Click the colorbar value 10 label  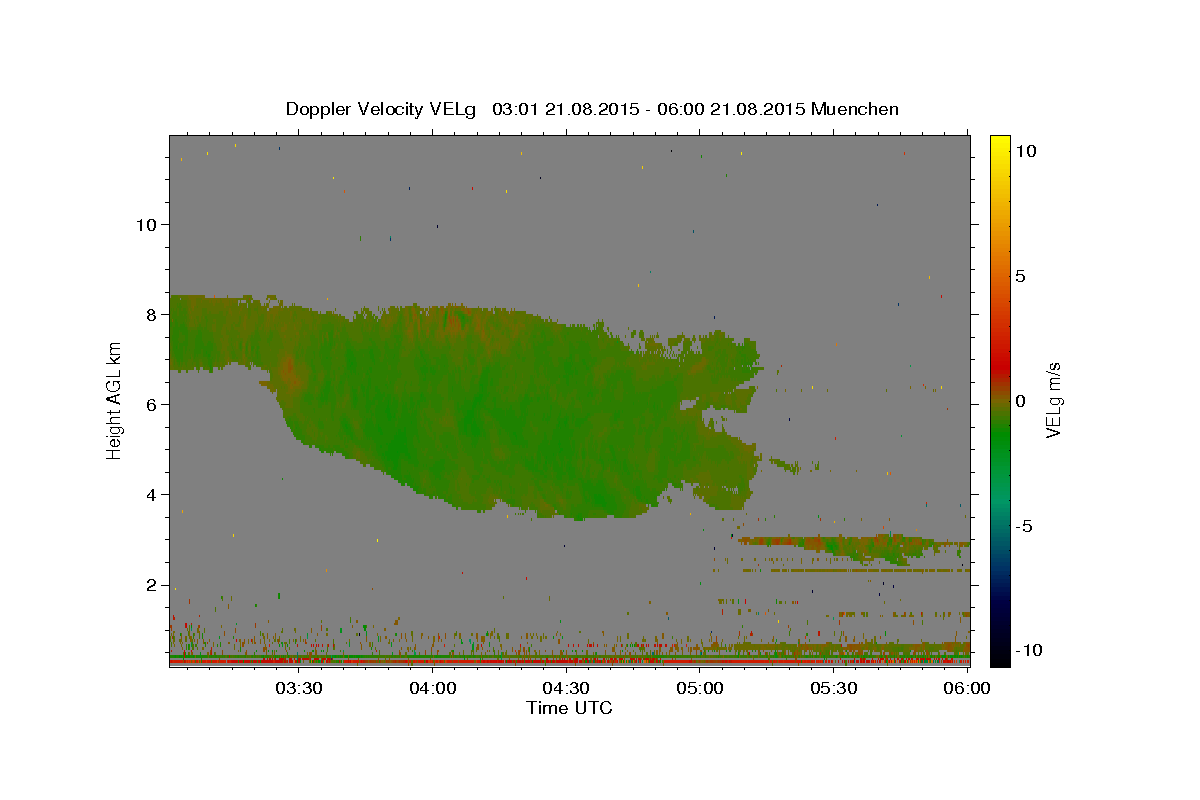[x=1025, y=150]
